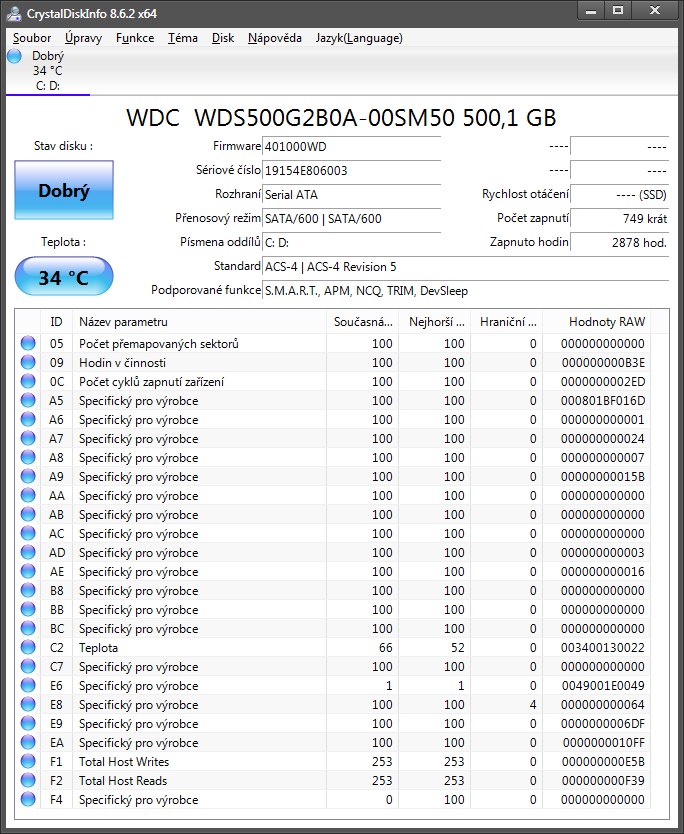
Task: Click status orb of row AD
Action: pos(28,553)
